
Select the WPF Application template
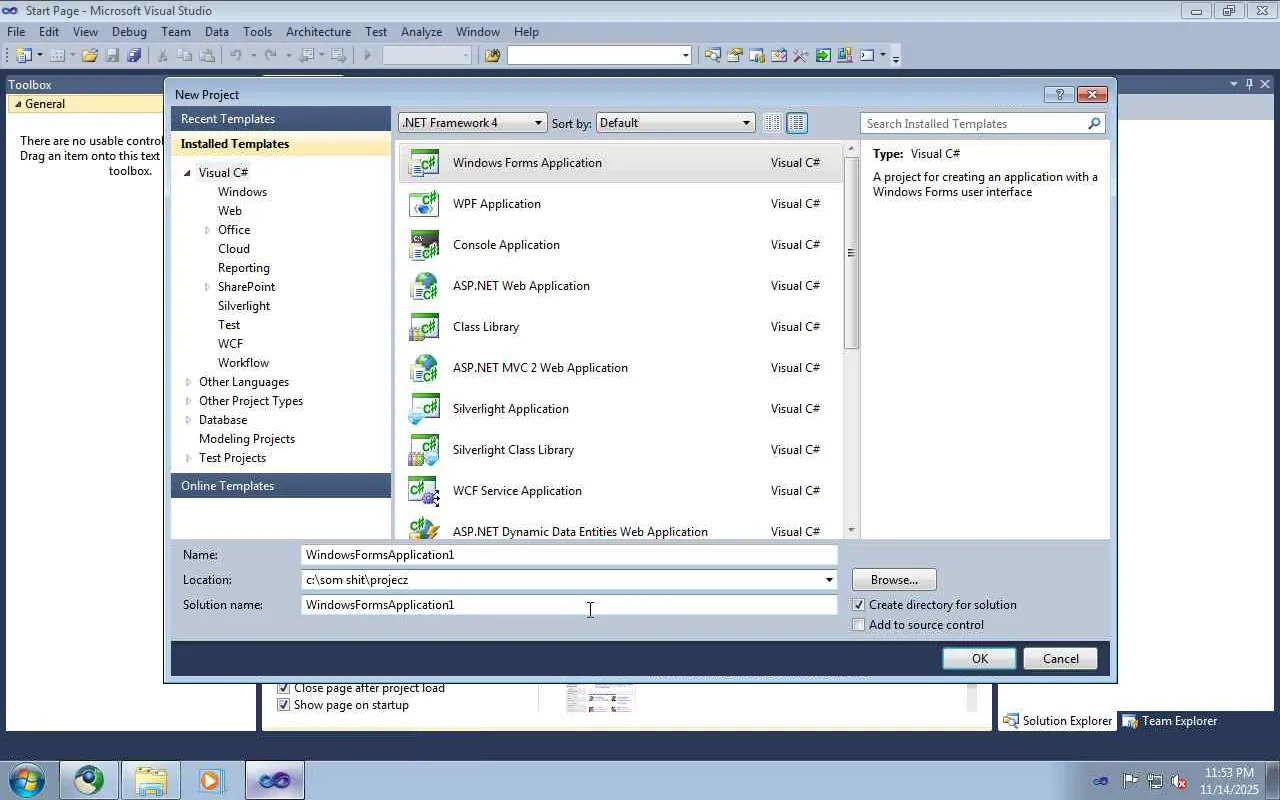coord(620,204)
